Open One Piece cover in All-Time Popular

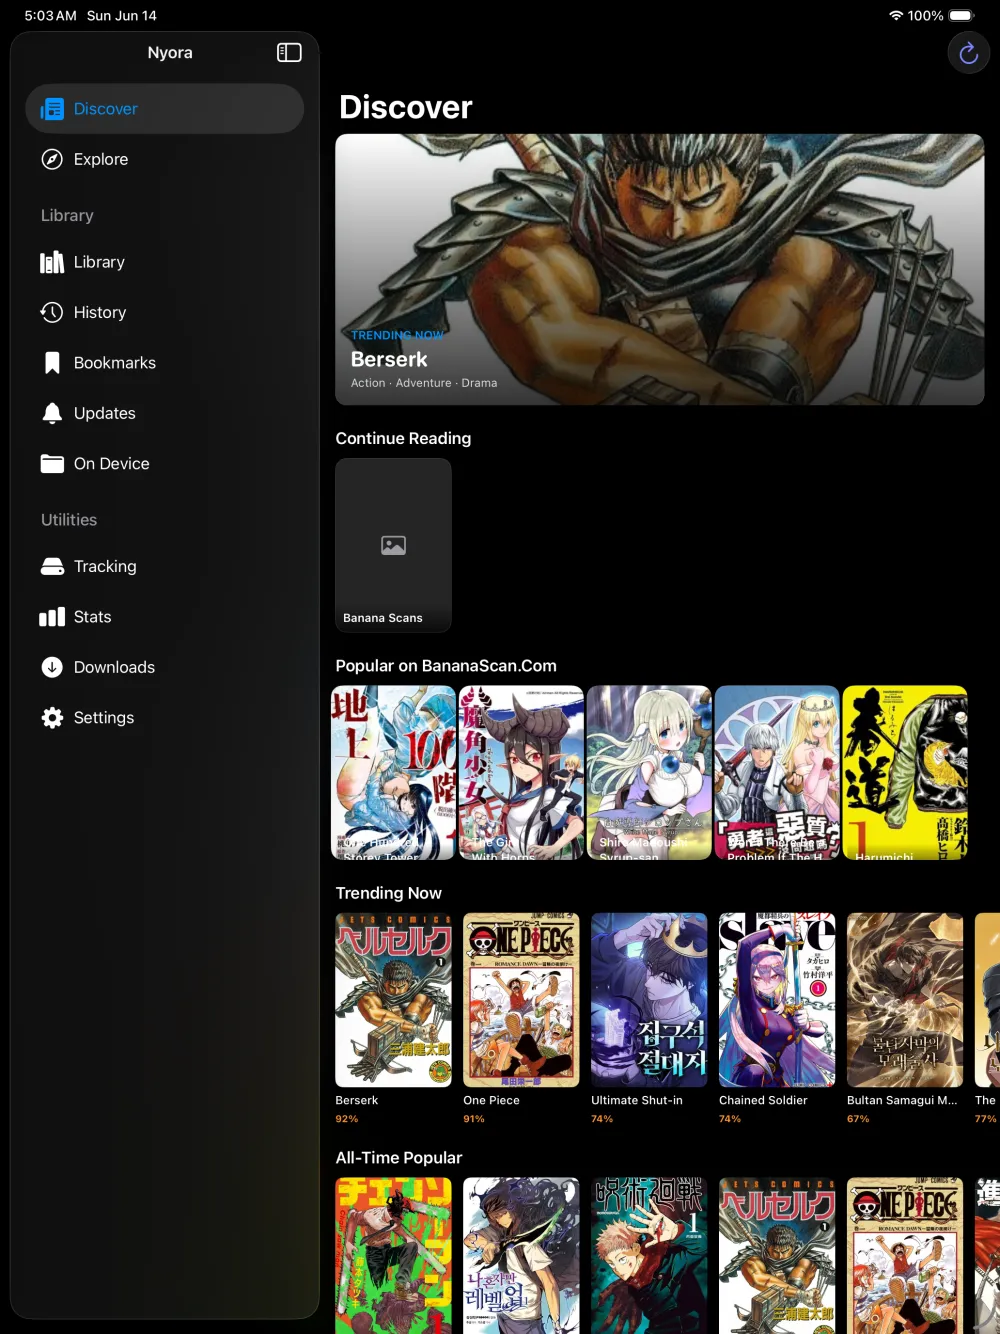click(x=905, y=1256)
